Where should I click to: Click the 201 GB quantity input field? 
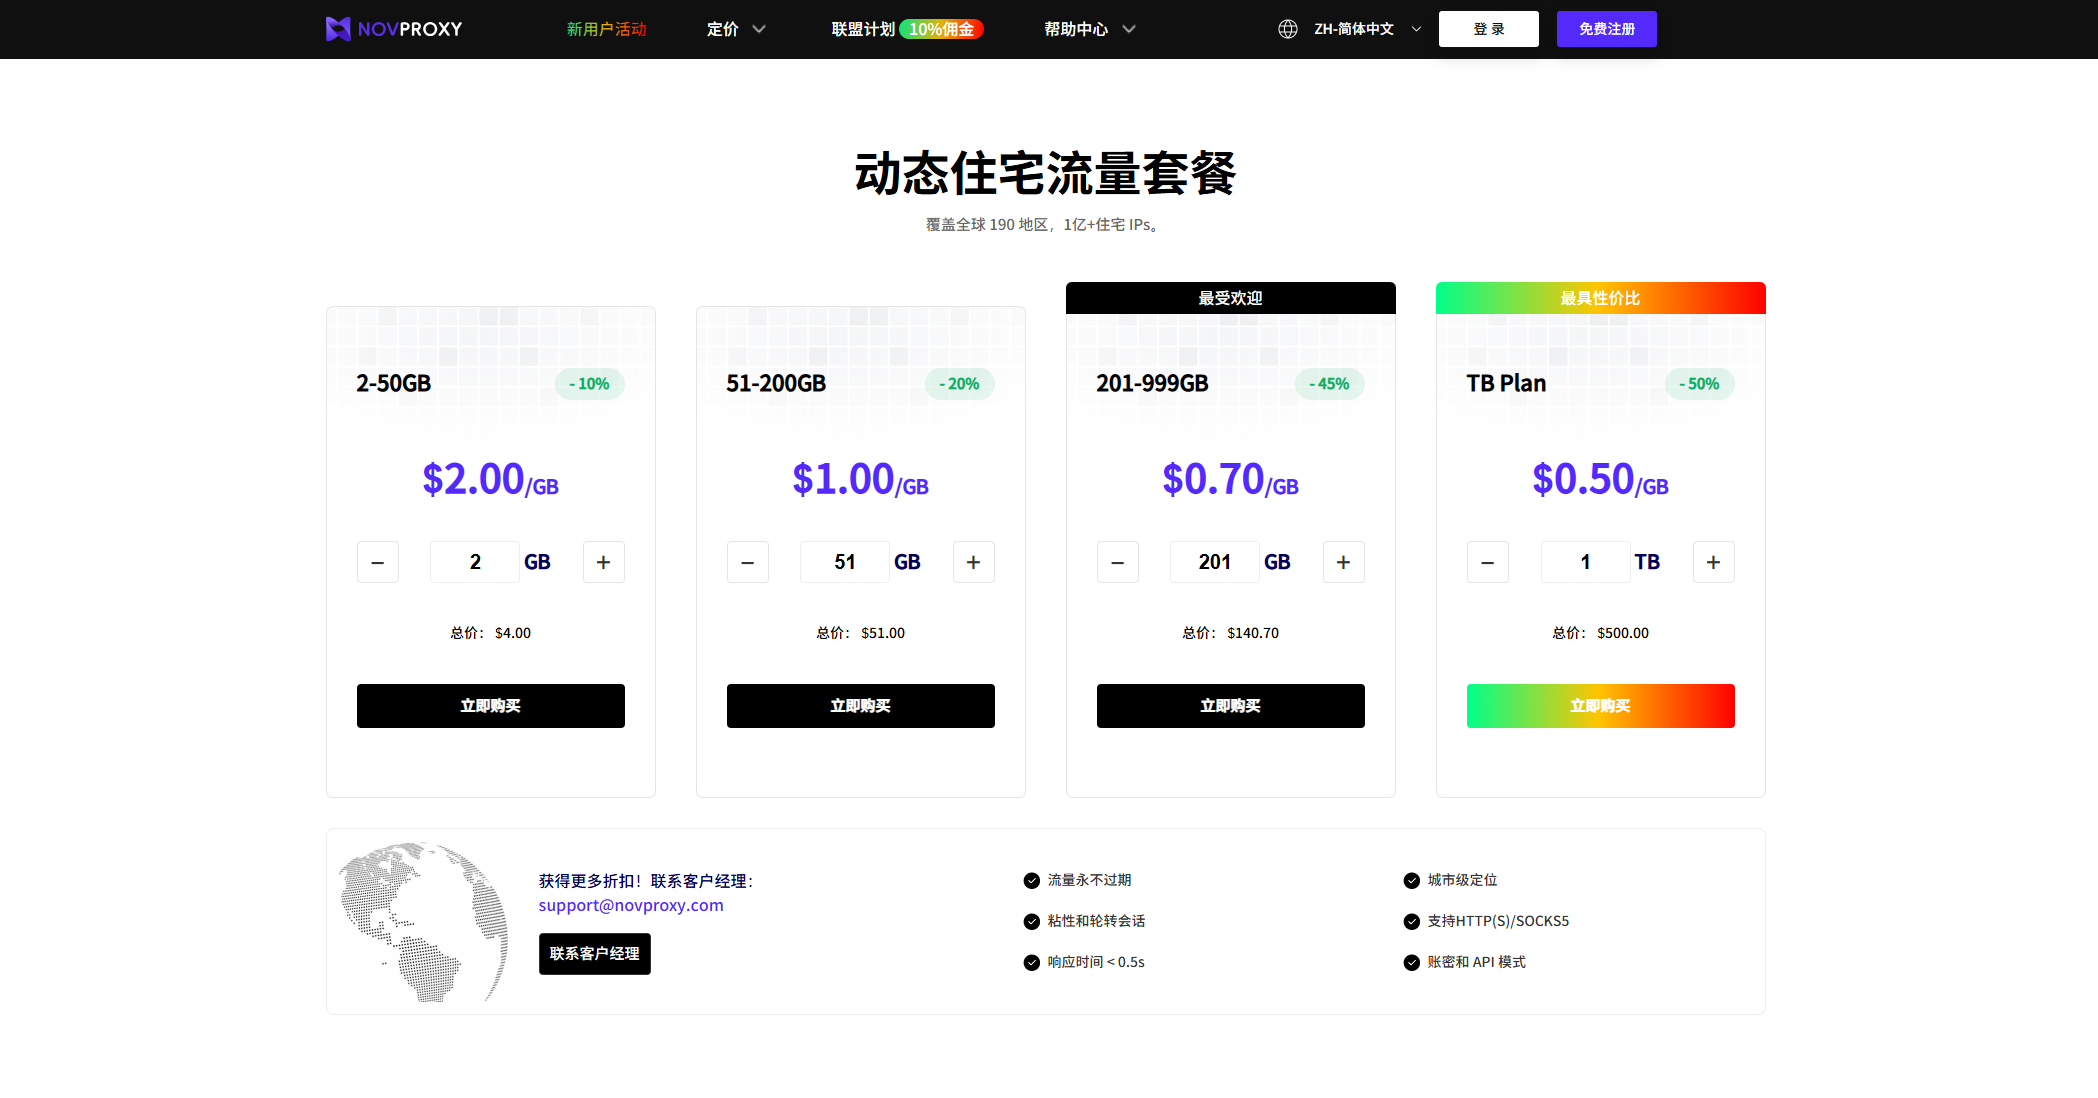[x=1214, y=562]
